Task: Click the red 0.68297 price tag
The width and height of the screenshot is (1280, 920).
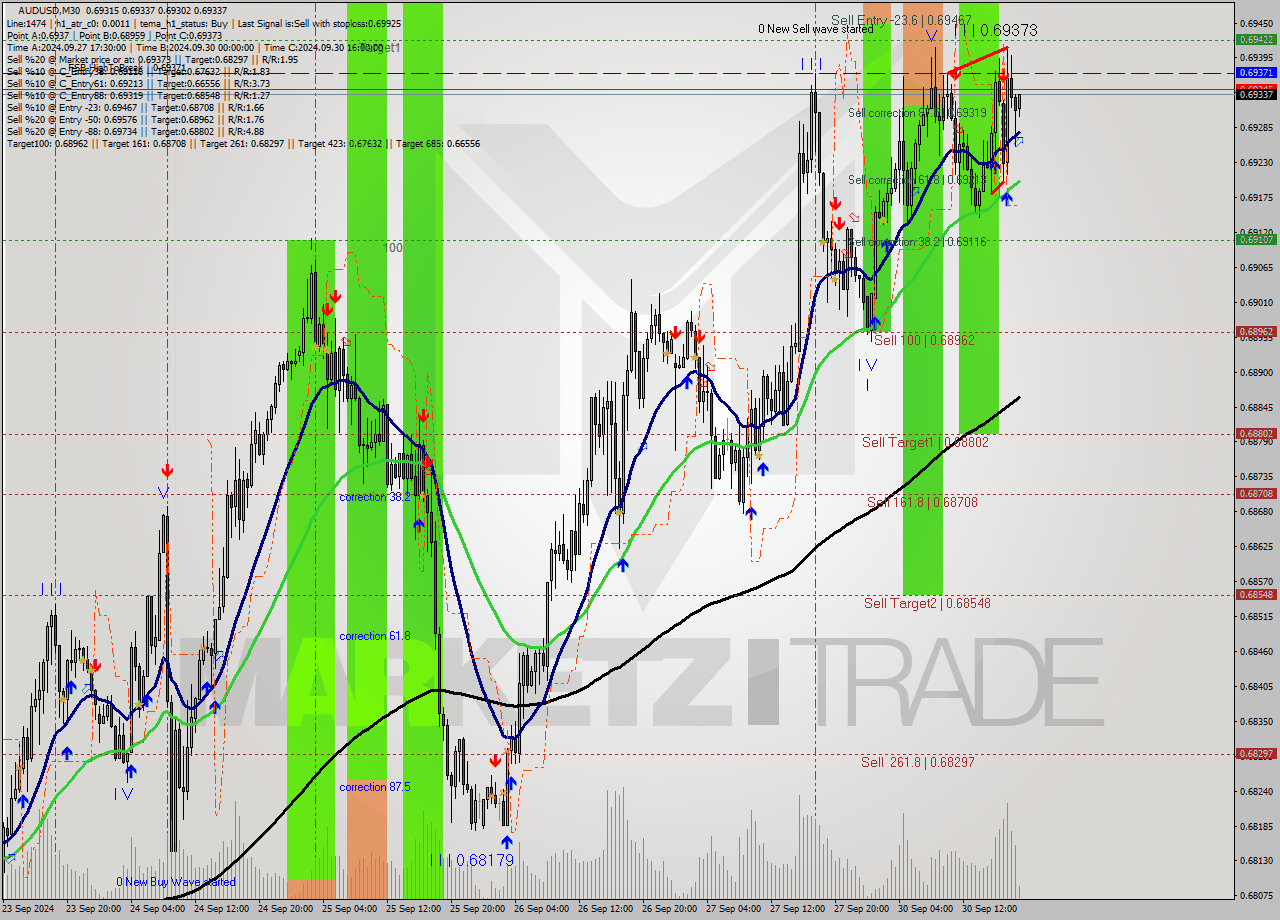Action: 1256,754
